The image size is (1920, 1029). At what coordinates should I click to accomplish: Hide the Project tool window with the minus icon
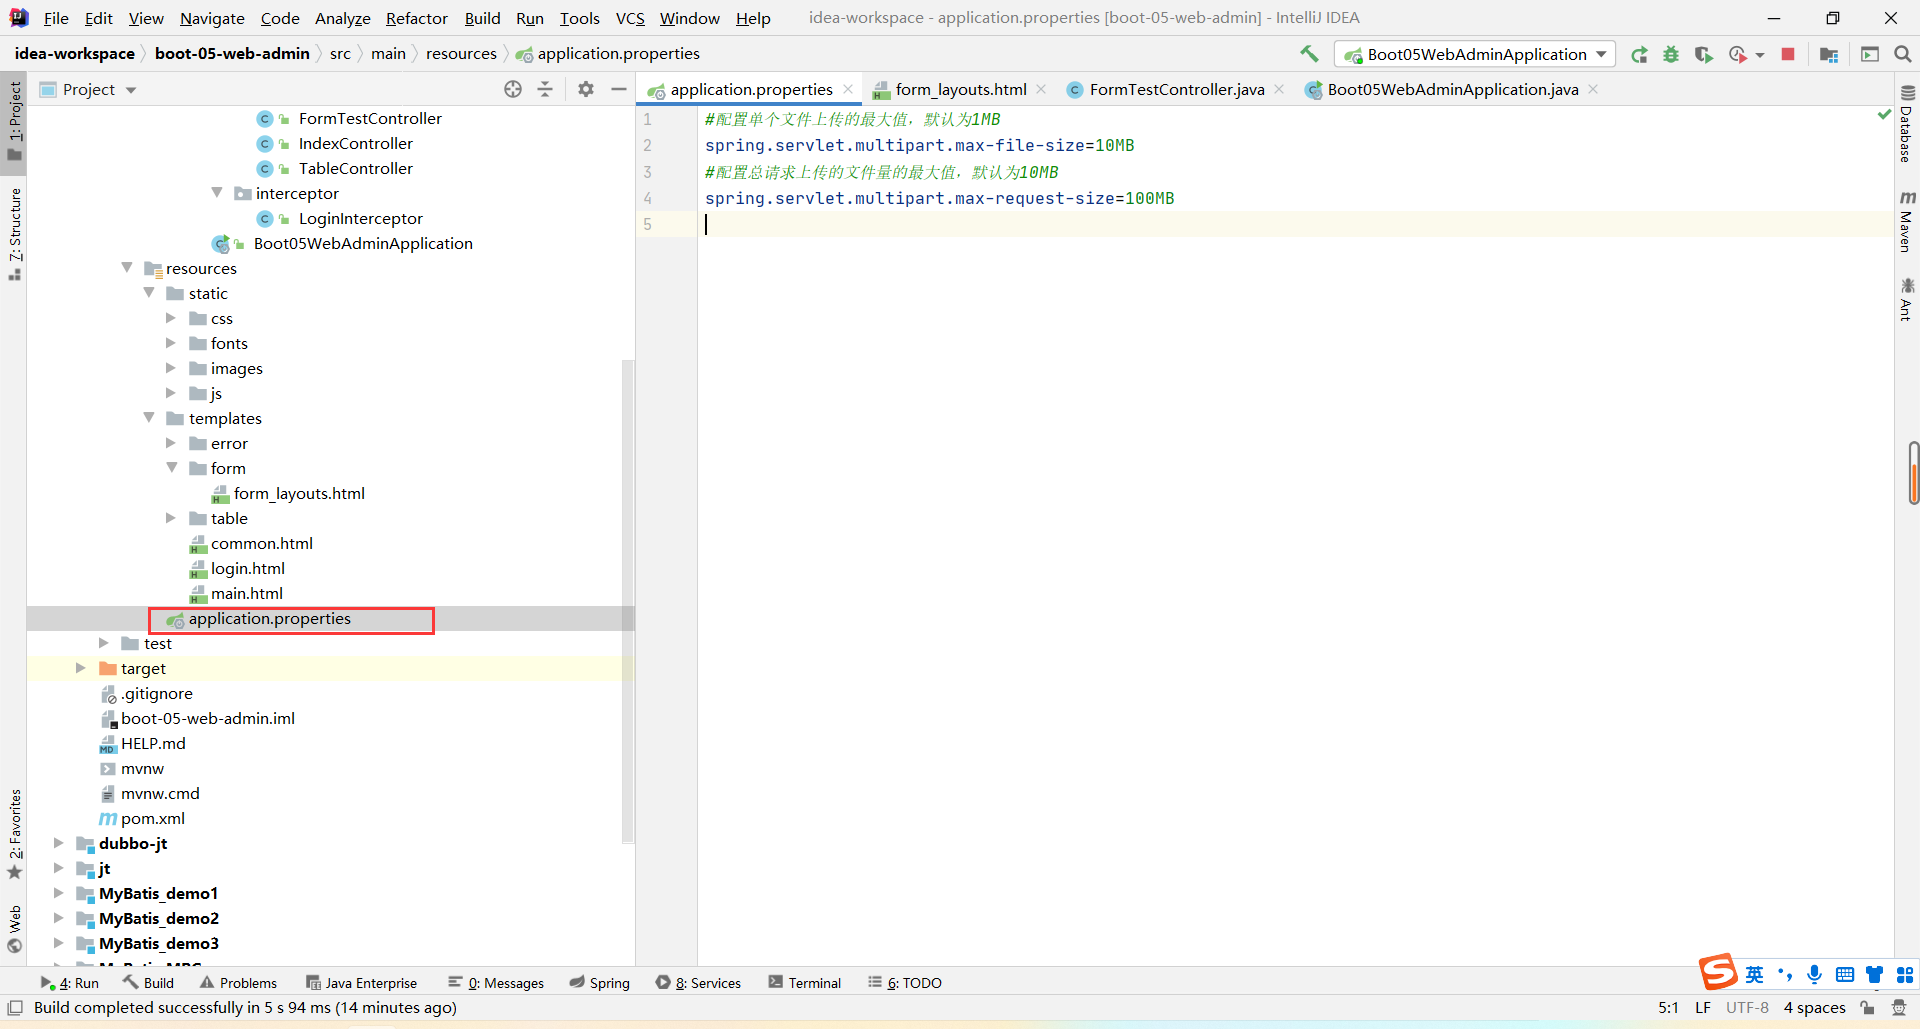pos(619,89)
